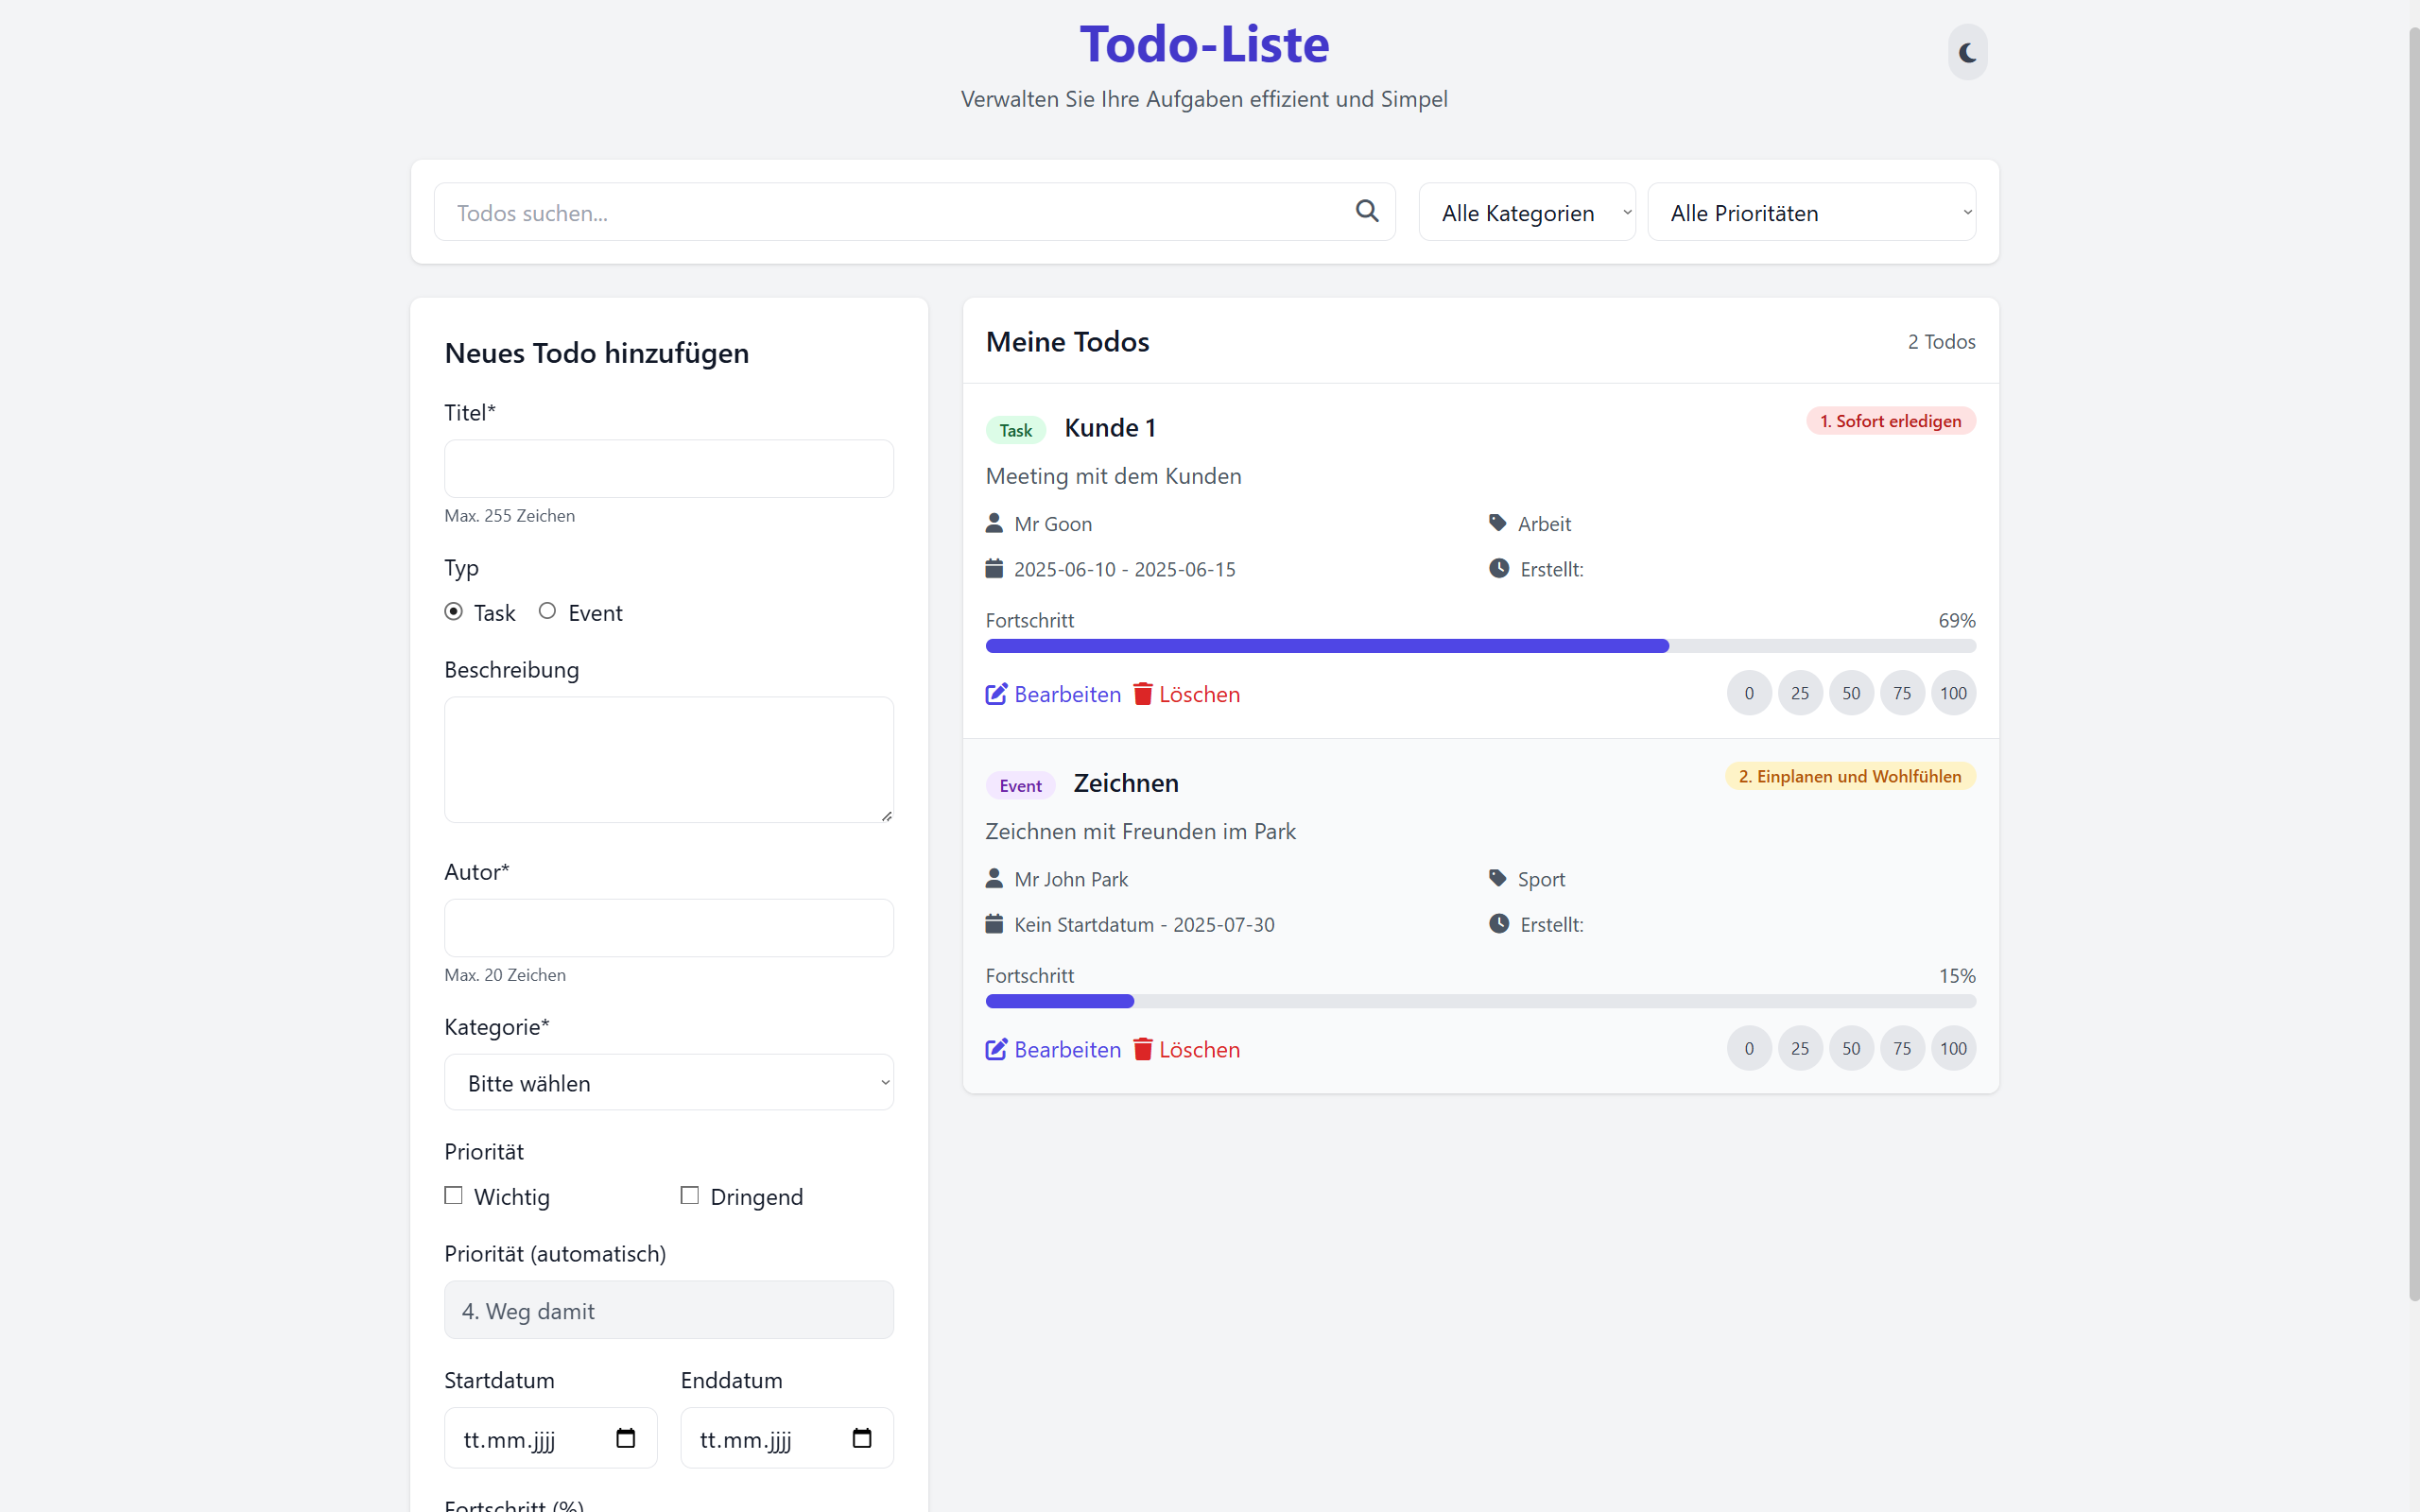
Task: Select the Event radio button
Action: pos(547,611)
